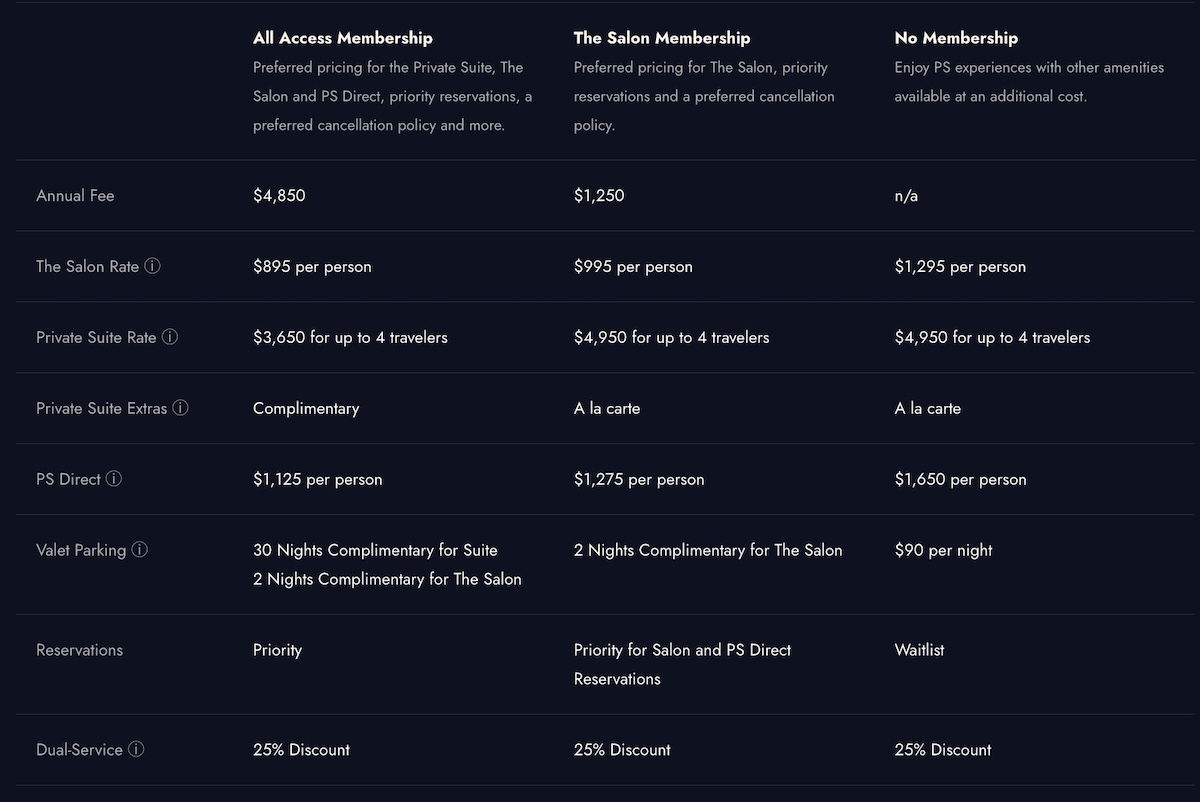Click the Reservations row label

pos(79,650)
